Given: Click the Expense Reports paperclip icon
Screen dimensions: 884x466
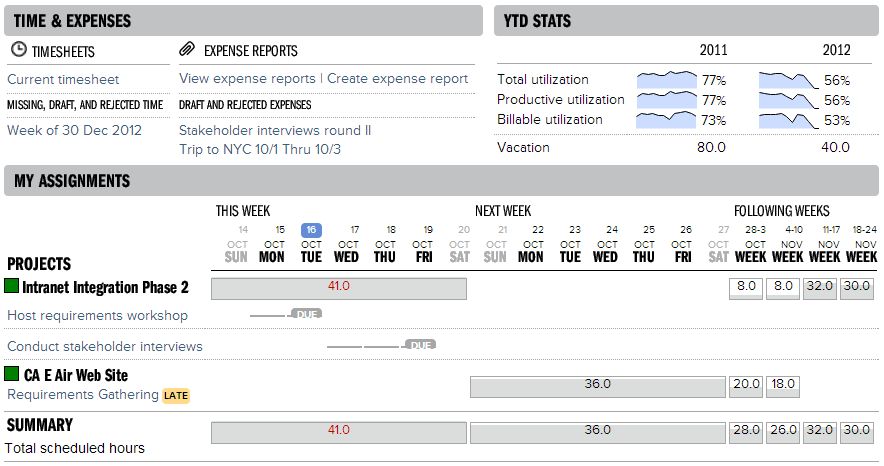Looking at the screenshot, I should pos(187,49).
